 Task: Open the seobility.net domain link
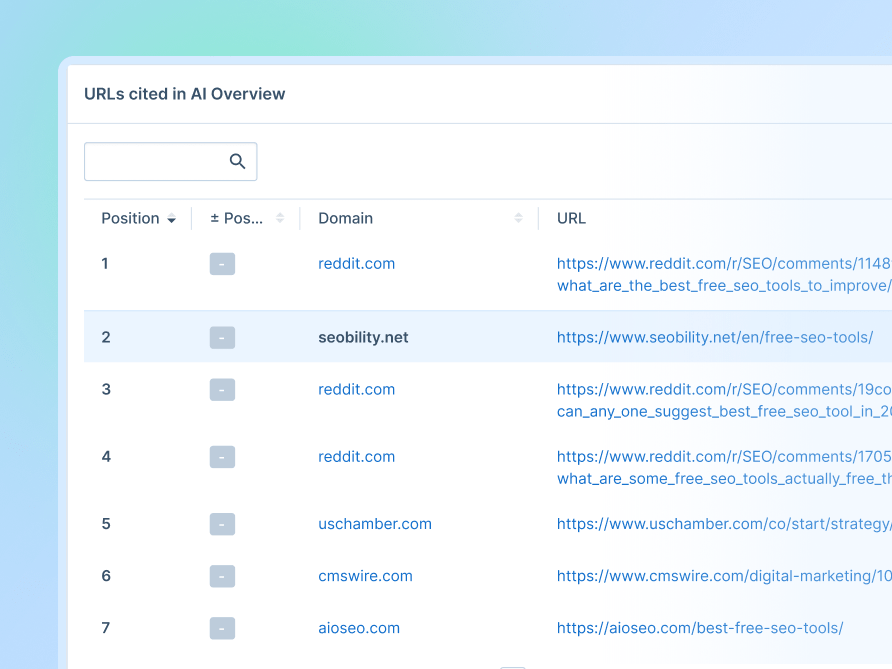[x=363, y=337]
